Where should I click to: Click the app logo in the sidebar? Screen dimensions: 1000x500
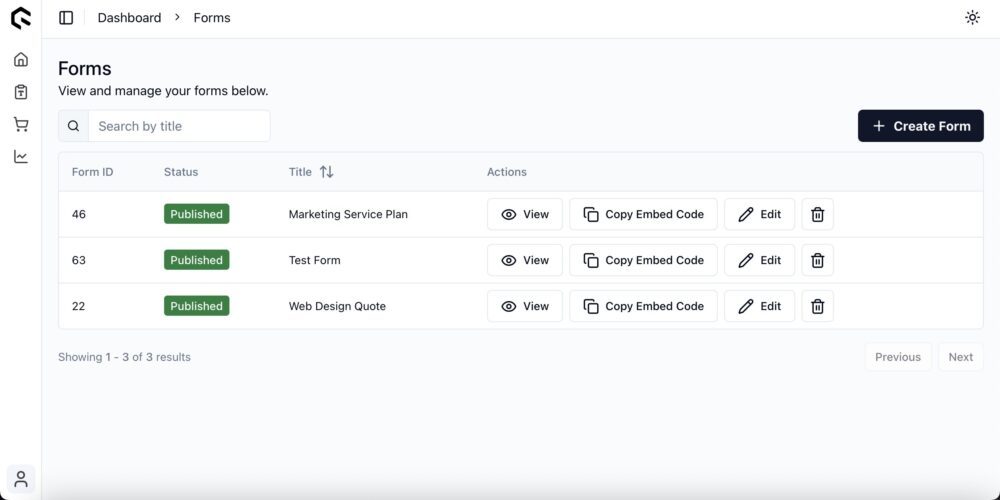click(20, 18)
